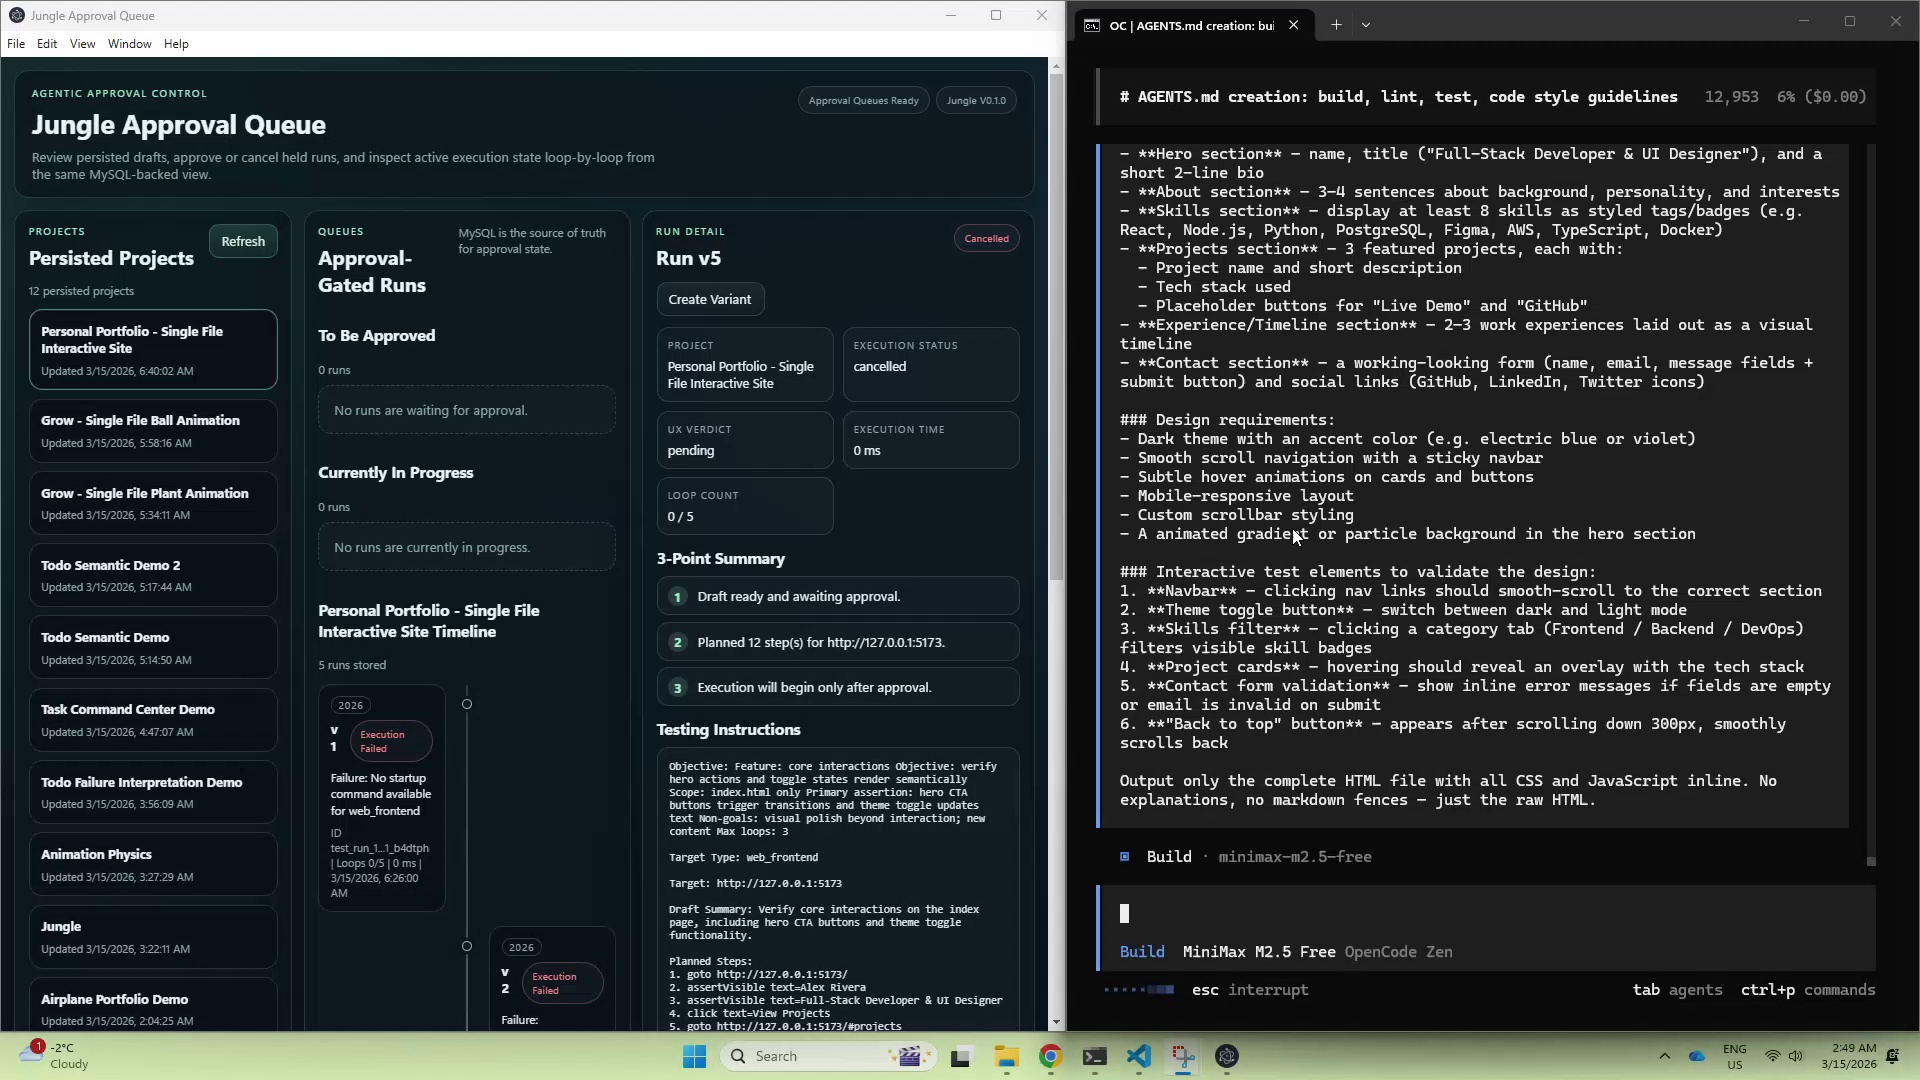1920x1080 pixels.
Task: Close the OC AGENTS.md terminal tab
Action: pos(1293,25)
